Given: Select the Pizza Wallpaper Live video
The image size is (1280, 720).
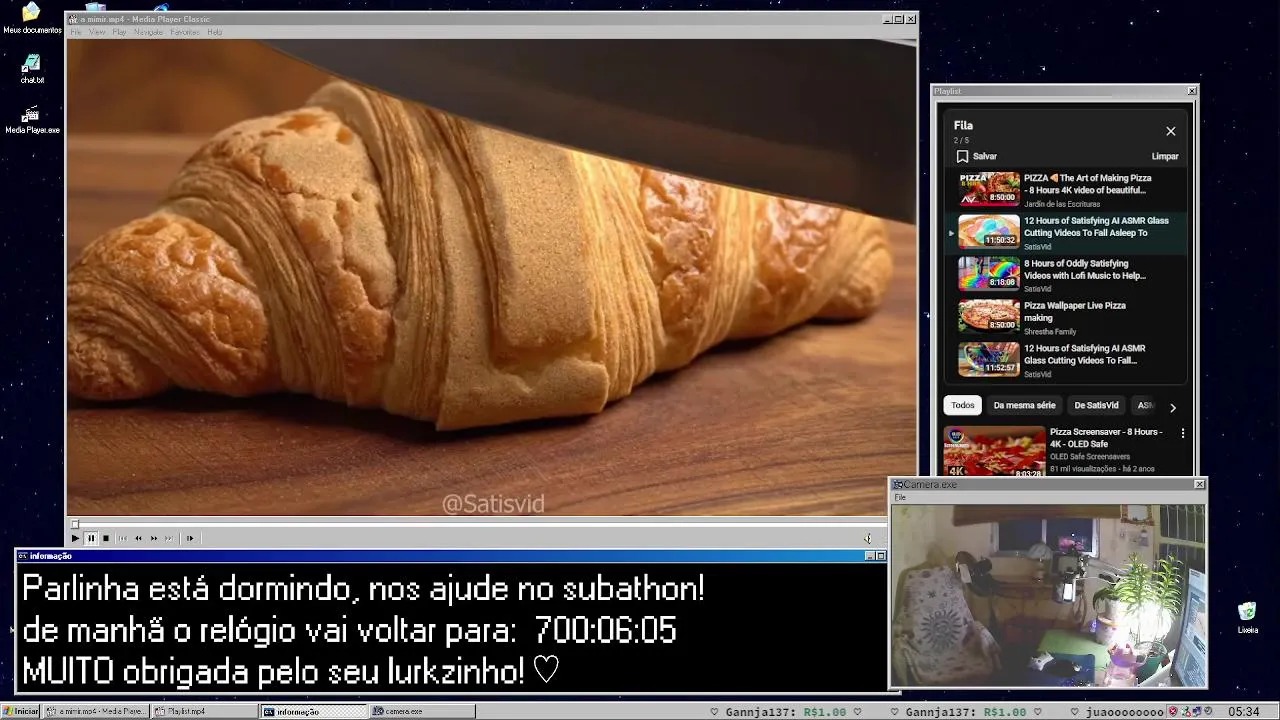Looking at the screenshot, I should point(1066,317).
